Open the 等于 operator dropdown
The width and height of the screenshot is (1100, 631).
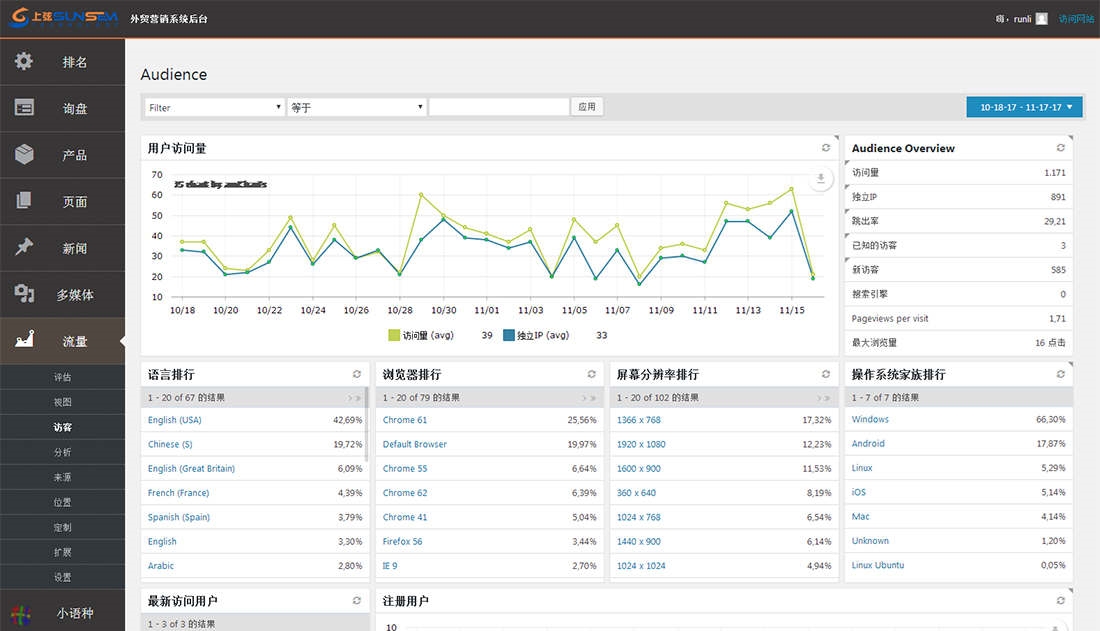click(356, 107)
